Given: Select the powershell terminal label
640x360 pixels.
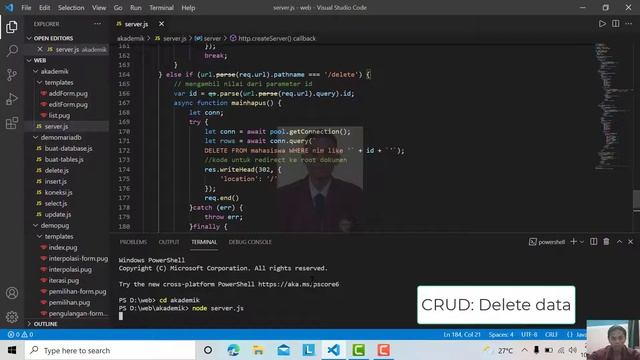Looking at the screenshot, I should tap(547, 242).
